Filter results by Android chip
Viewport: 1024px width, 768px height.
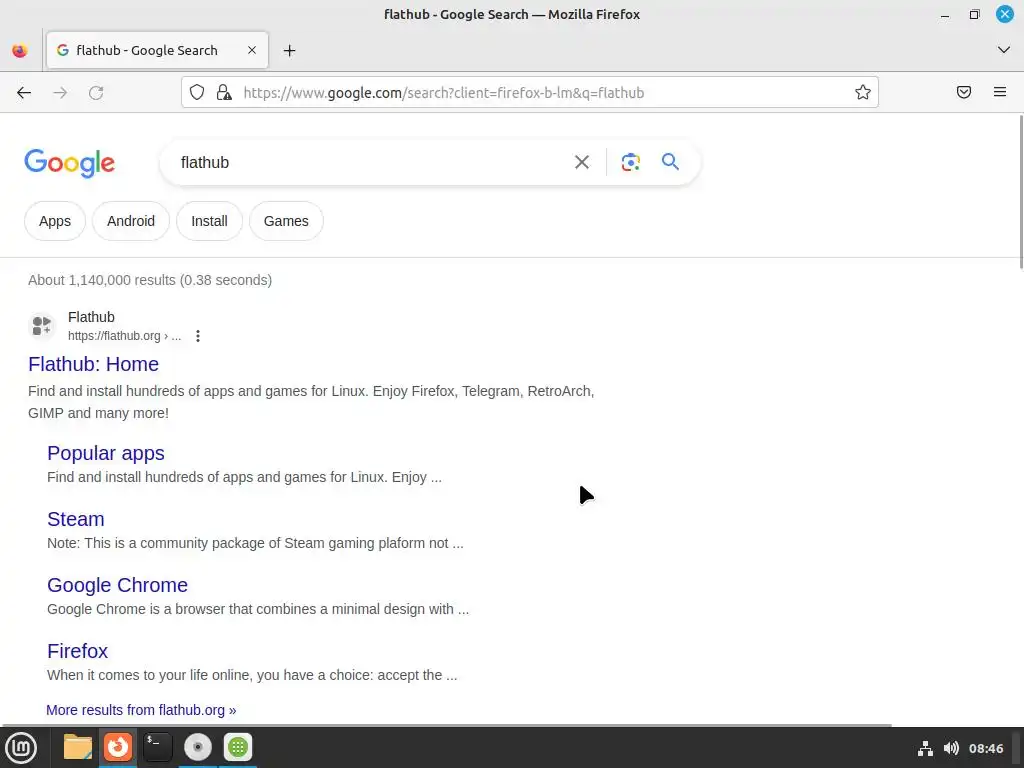point(131,221)
